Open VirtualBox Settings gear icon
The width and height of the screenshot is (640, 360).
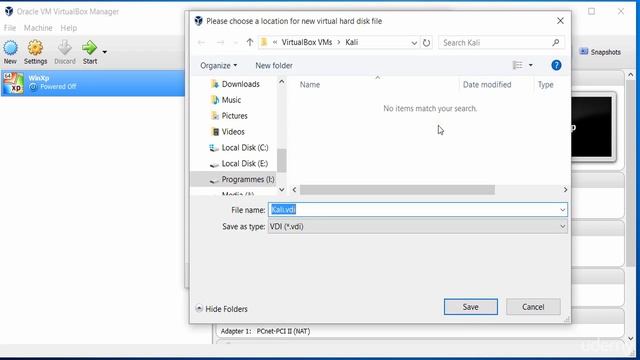pos(36,52)
